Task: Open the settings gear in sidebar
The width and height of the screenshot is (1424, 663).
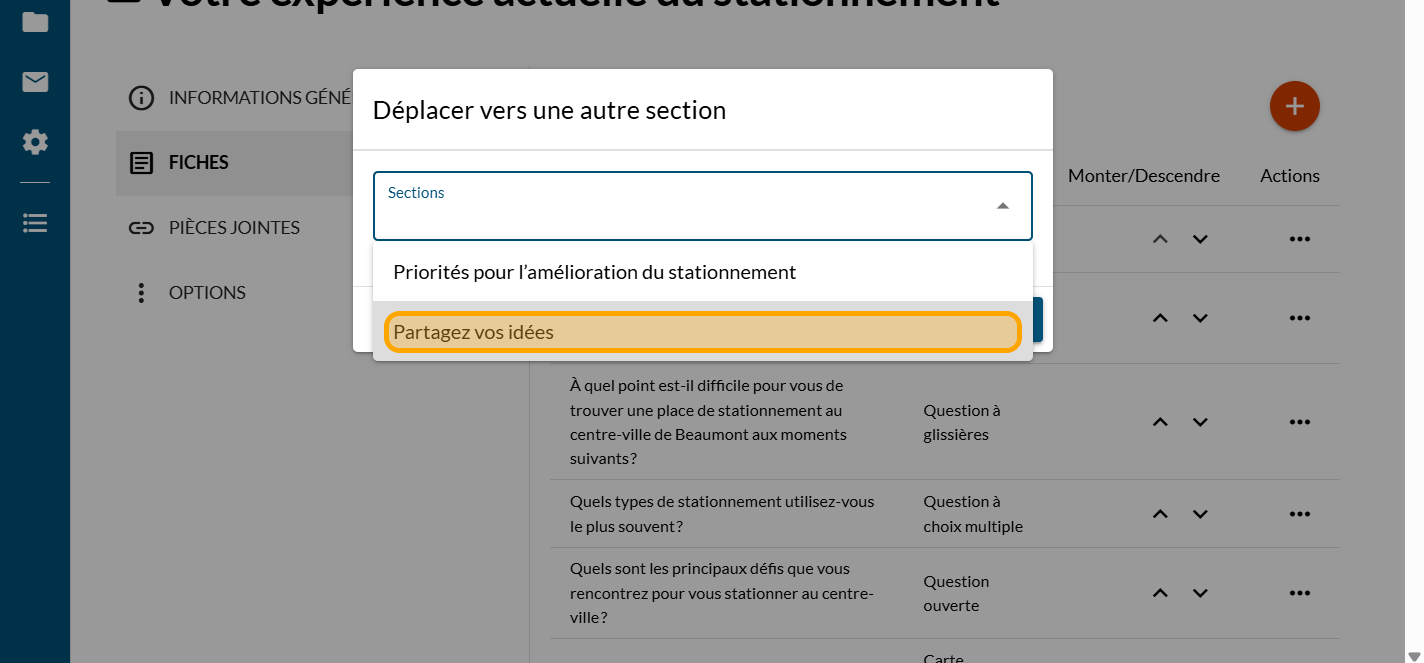Action: click(35, 142)
